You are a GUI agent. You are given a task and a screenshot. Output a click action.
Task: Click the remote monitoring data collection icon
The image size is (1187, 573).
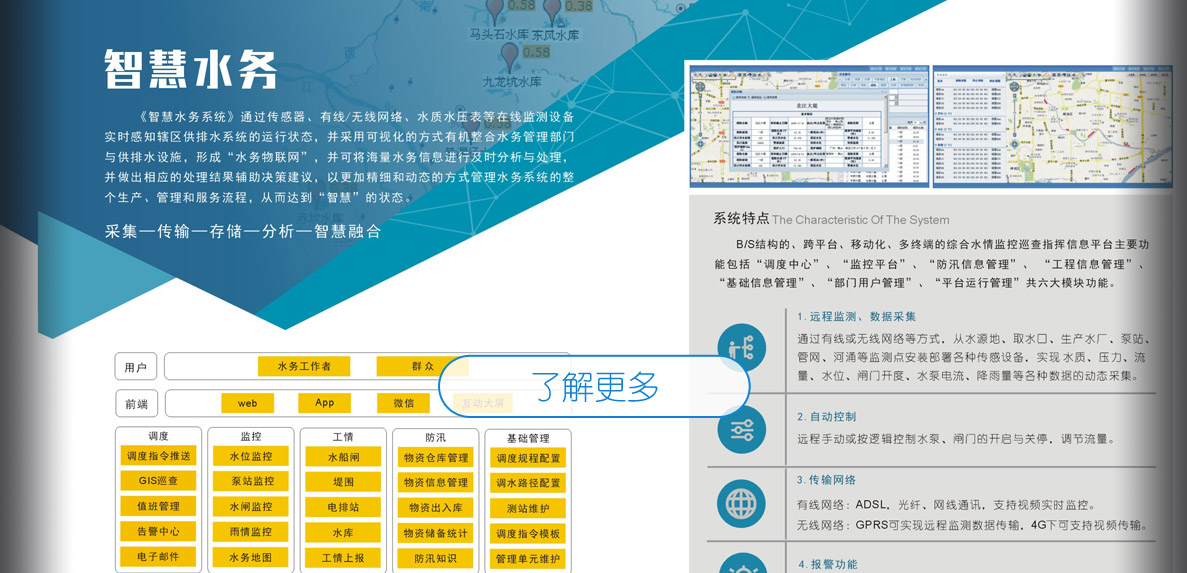click(x=741, y=347)
